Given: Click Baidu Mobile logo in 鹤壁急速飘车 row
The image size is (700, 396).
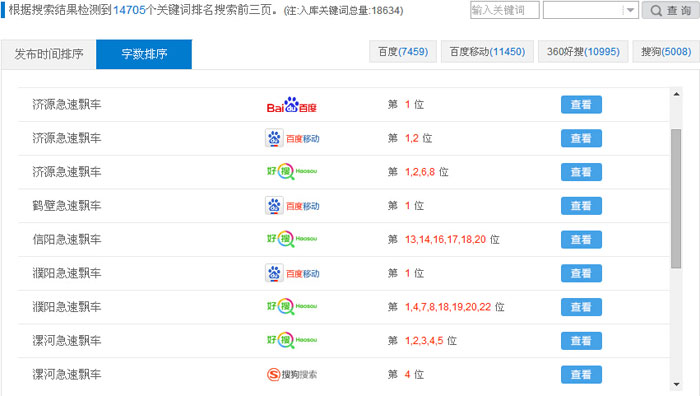Looking at the screenshot, I should pos(292,206).
